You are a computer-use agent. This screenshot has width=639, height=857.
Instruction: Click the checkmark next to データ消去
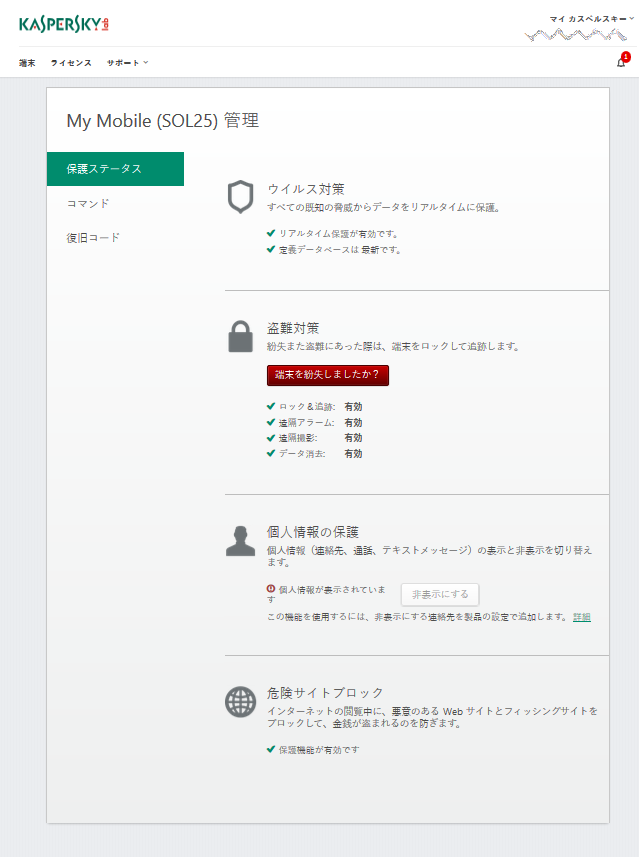click(271, 453)
